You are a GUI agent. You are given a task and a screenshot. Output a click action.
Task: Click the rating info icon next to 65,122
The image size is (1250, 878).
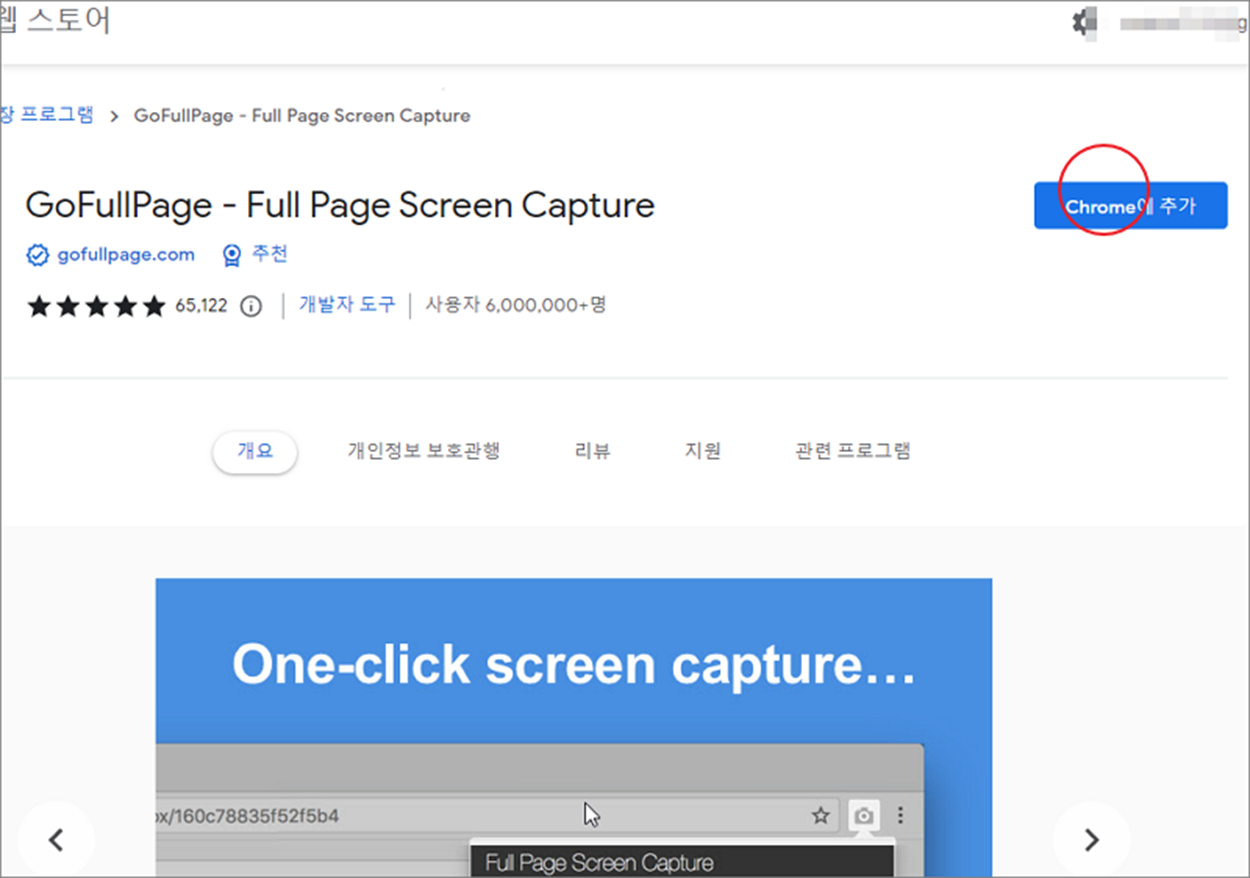point(251,306)
